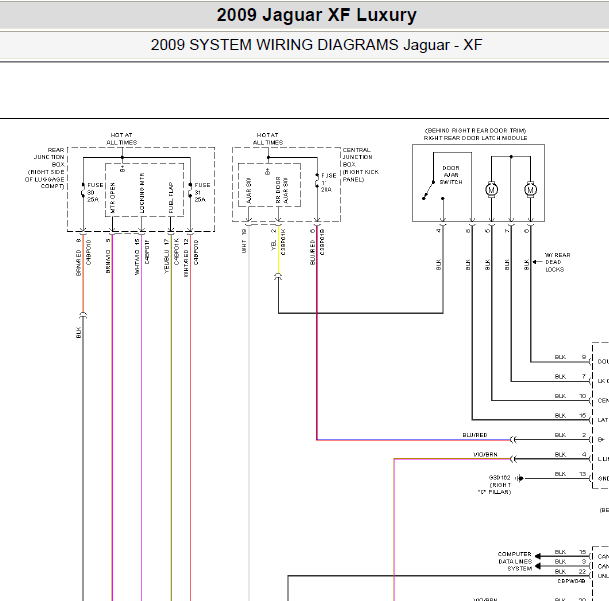Click the '2009 SYSTEM WIRING DIAGRAMS Jaguar - XF' subtitle

317,45
